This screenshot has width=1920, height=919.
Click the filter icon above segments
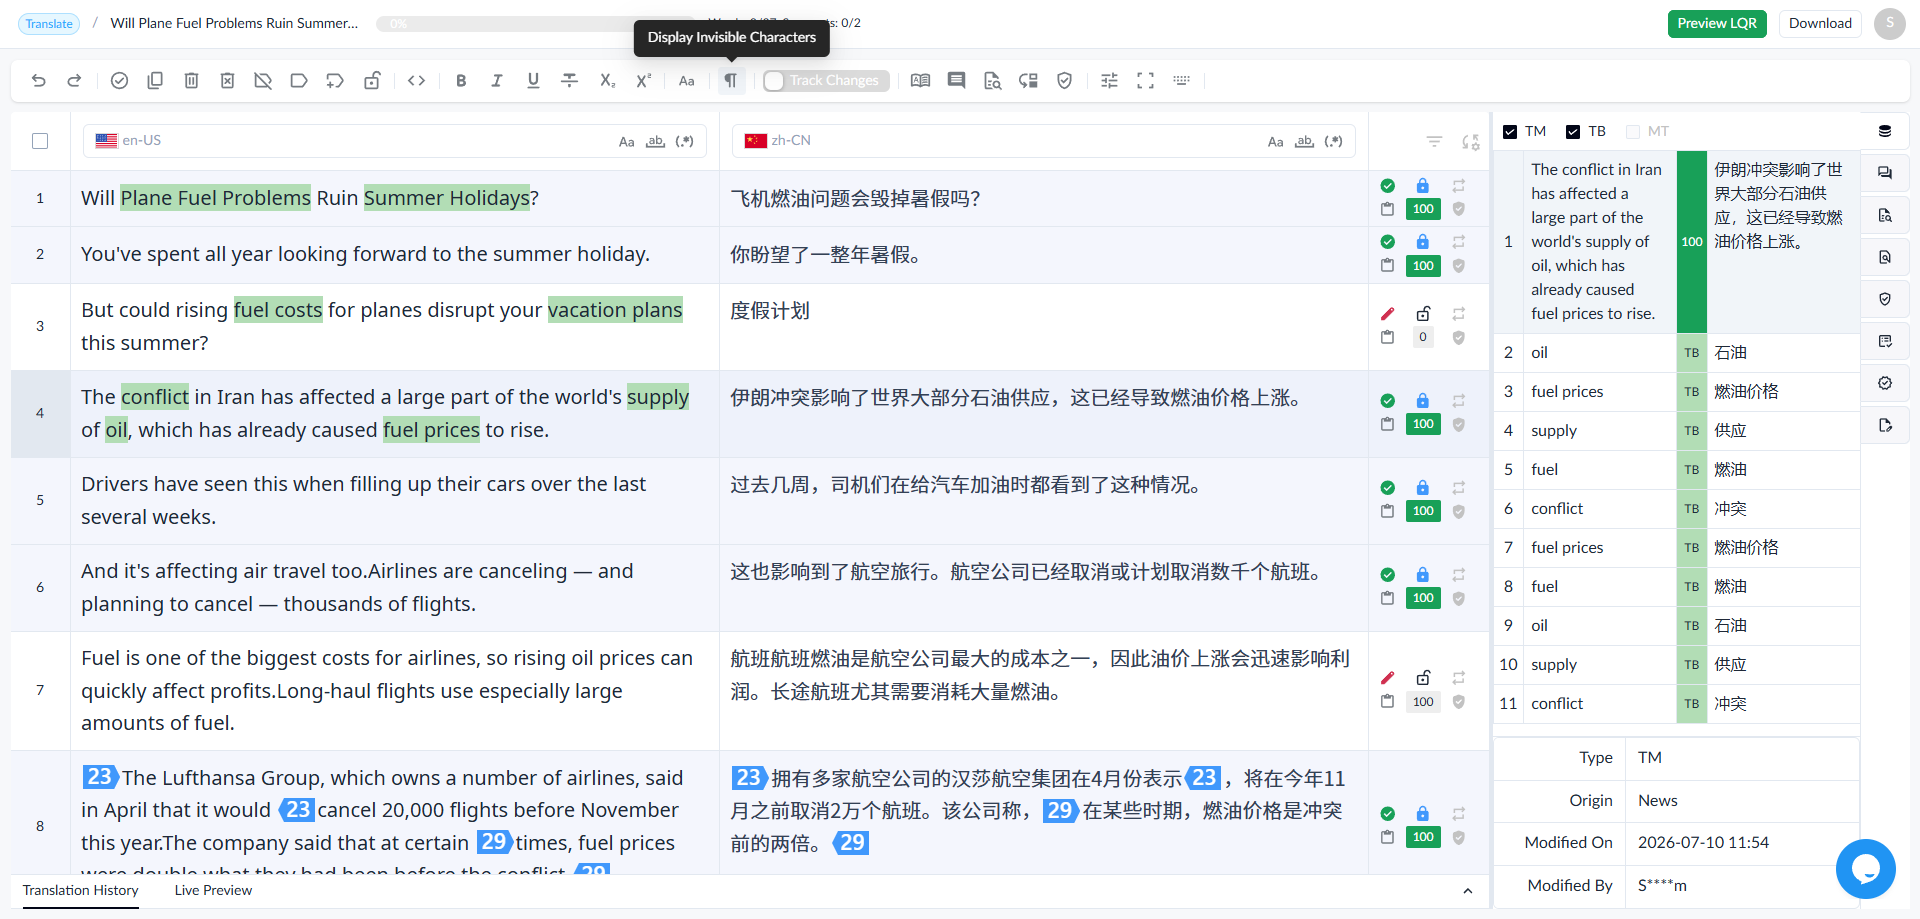coord(1434,142)
